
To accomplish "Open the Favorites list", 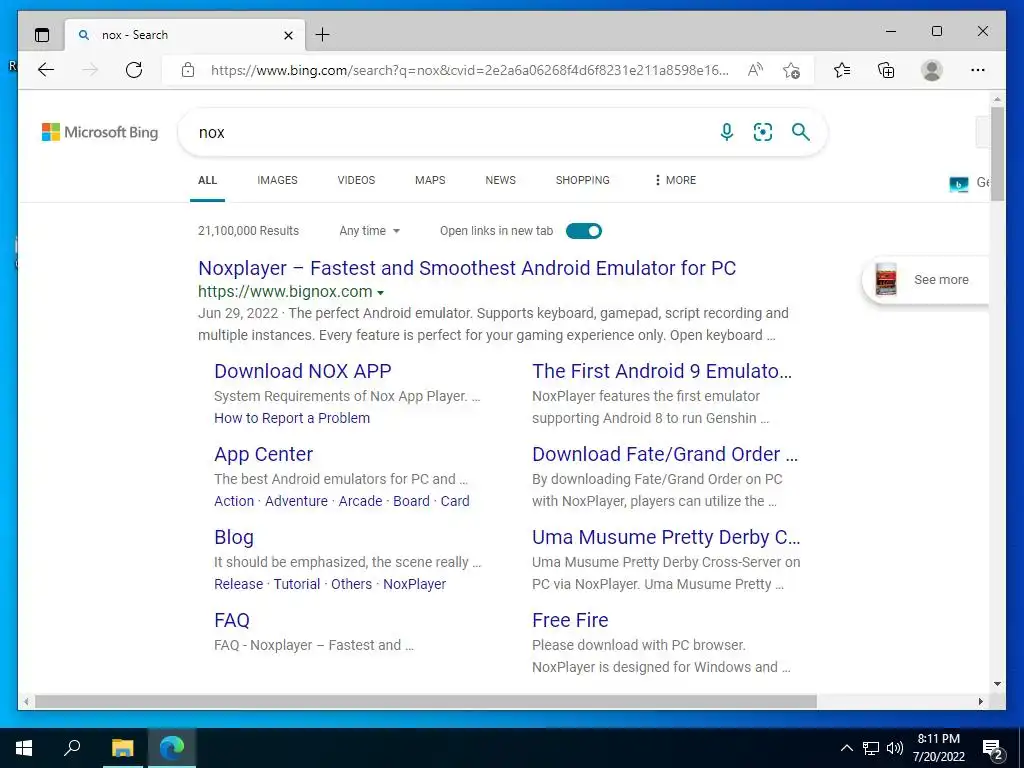I will 842,70.
